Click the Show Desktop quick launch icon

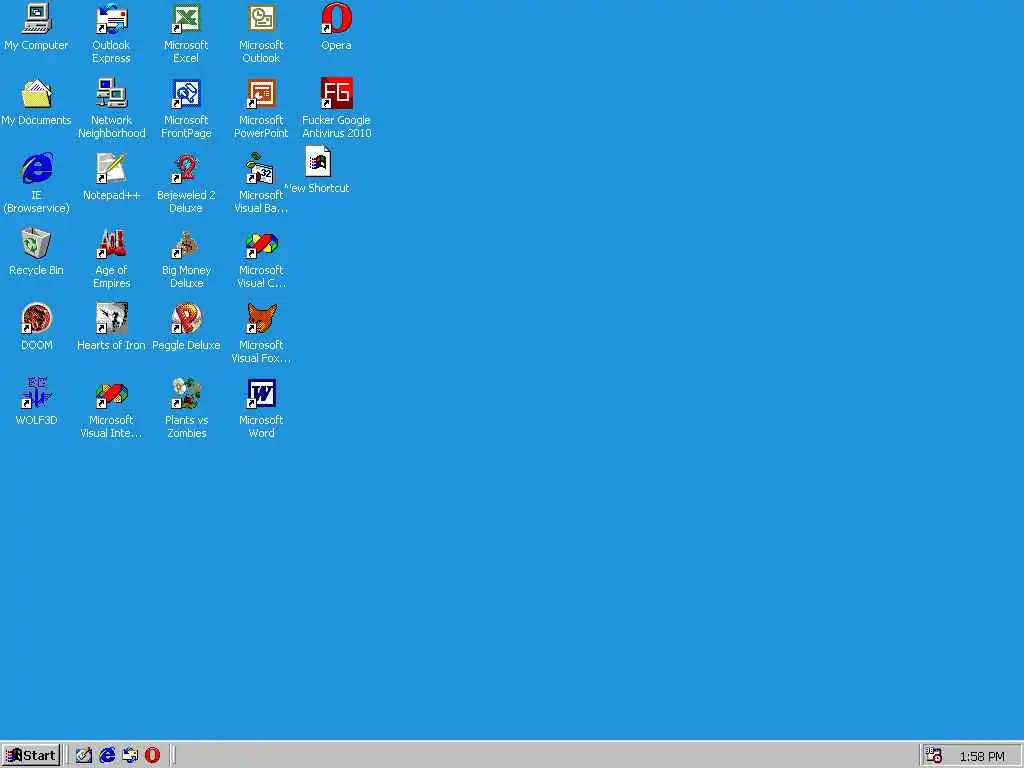point(84,756)
